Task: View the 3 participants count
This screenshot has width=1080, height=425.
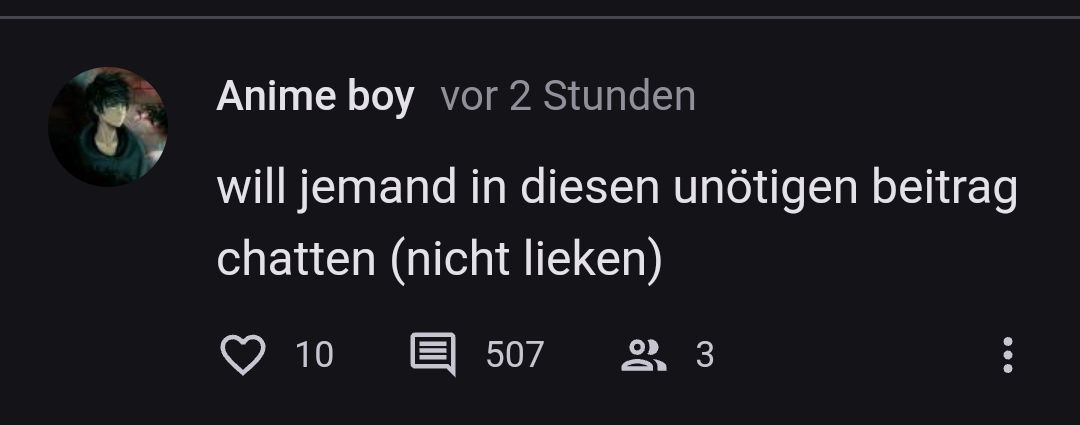Action: (x=705, y=355)
